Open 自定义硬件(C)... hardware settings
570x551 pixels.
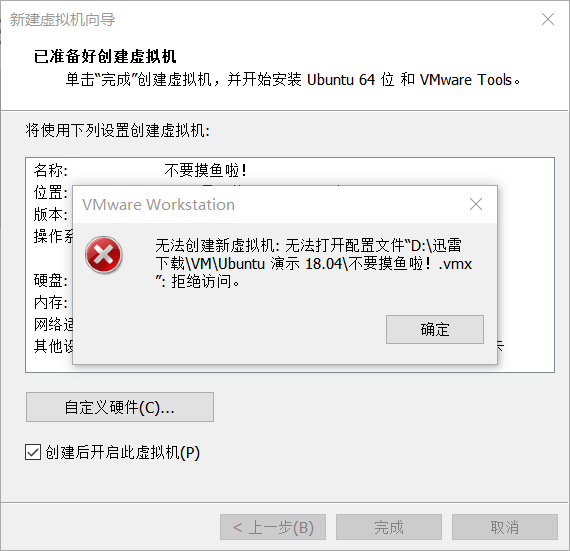pos(120,407)
